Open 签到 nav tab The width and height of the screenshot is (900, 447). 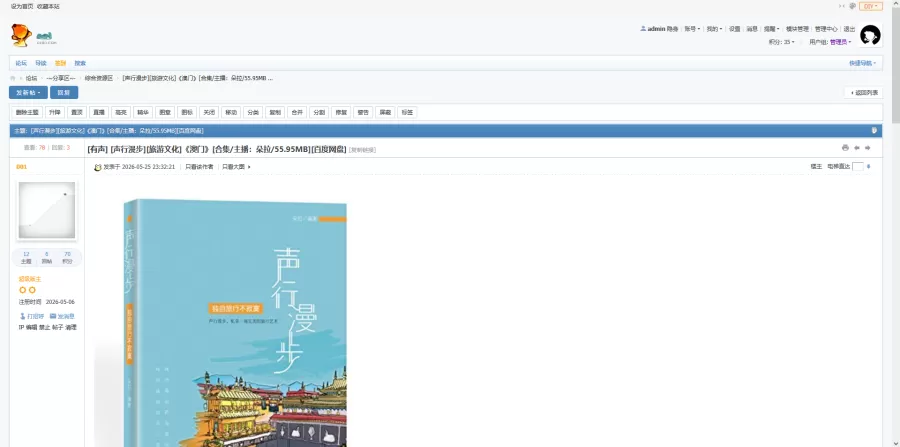click(x=60, y=63)
